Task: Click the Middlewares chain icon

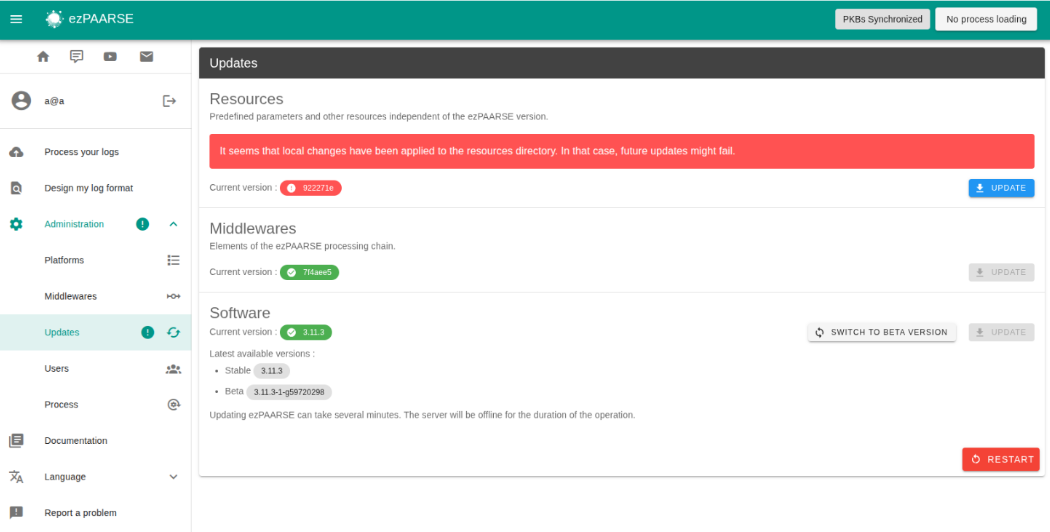Action: pos(173,296)
